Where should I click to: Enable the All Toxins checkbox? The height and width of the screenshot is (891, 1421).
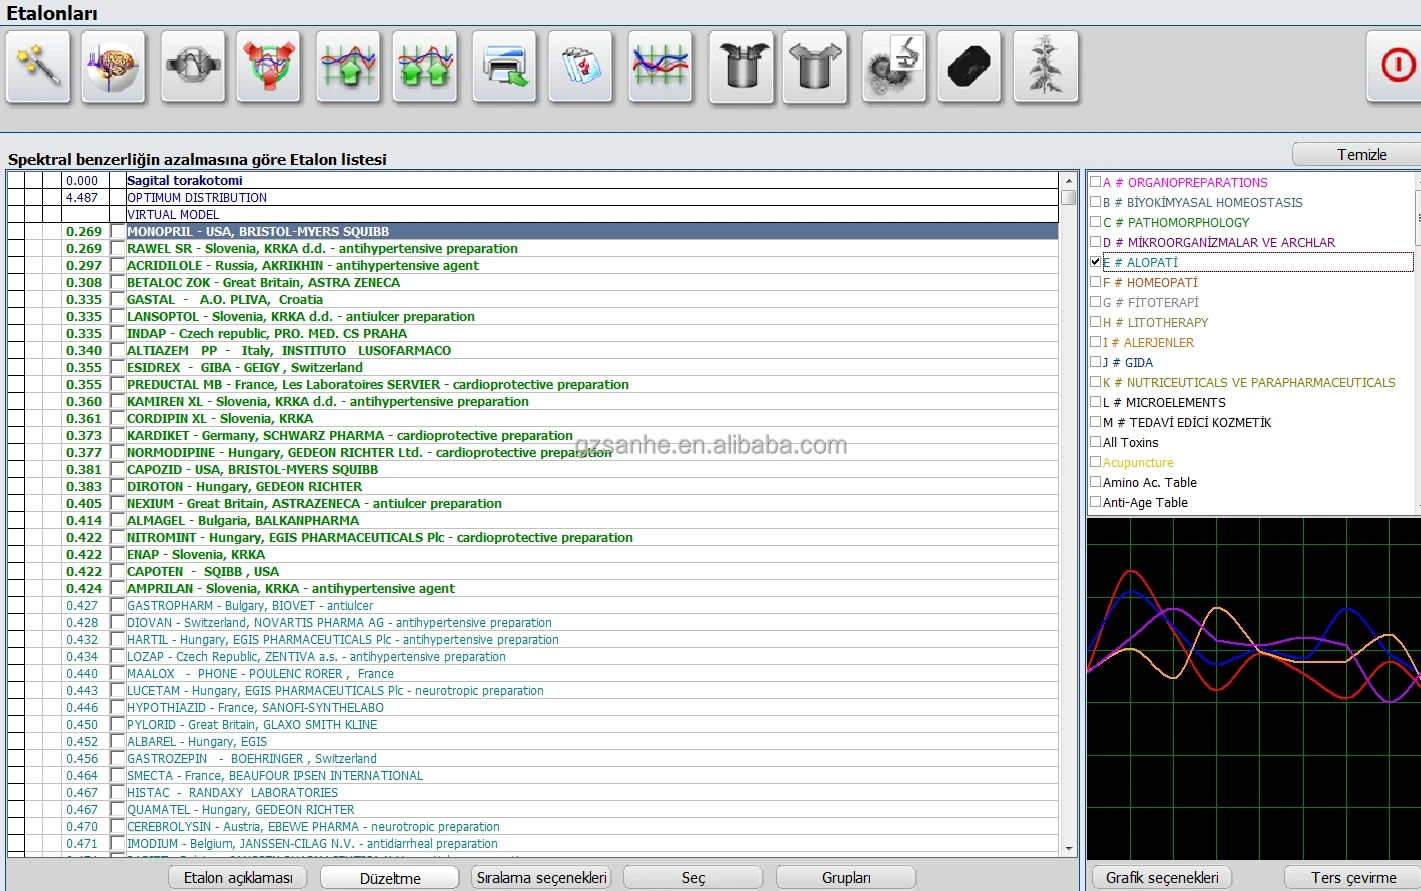1096,442
